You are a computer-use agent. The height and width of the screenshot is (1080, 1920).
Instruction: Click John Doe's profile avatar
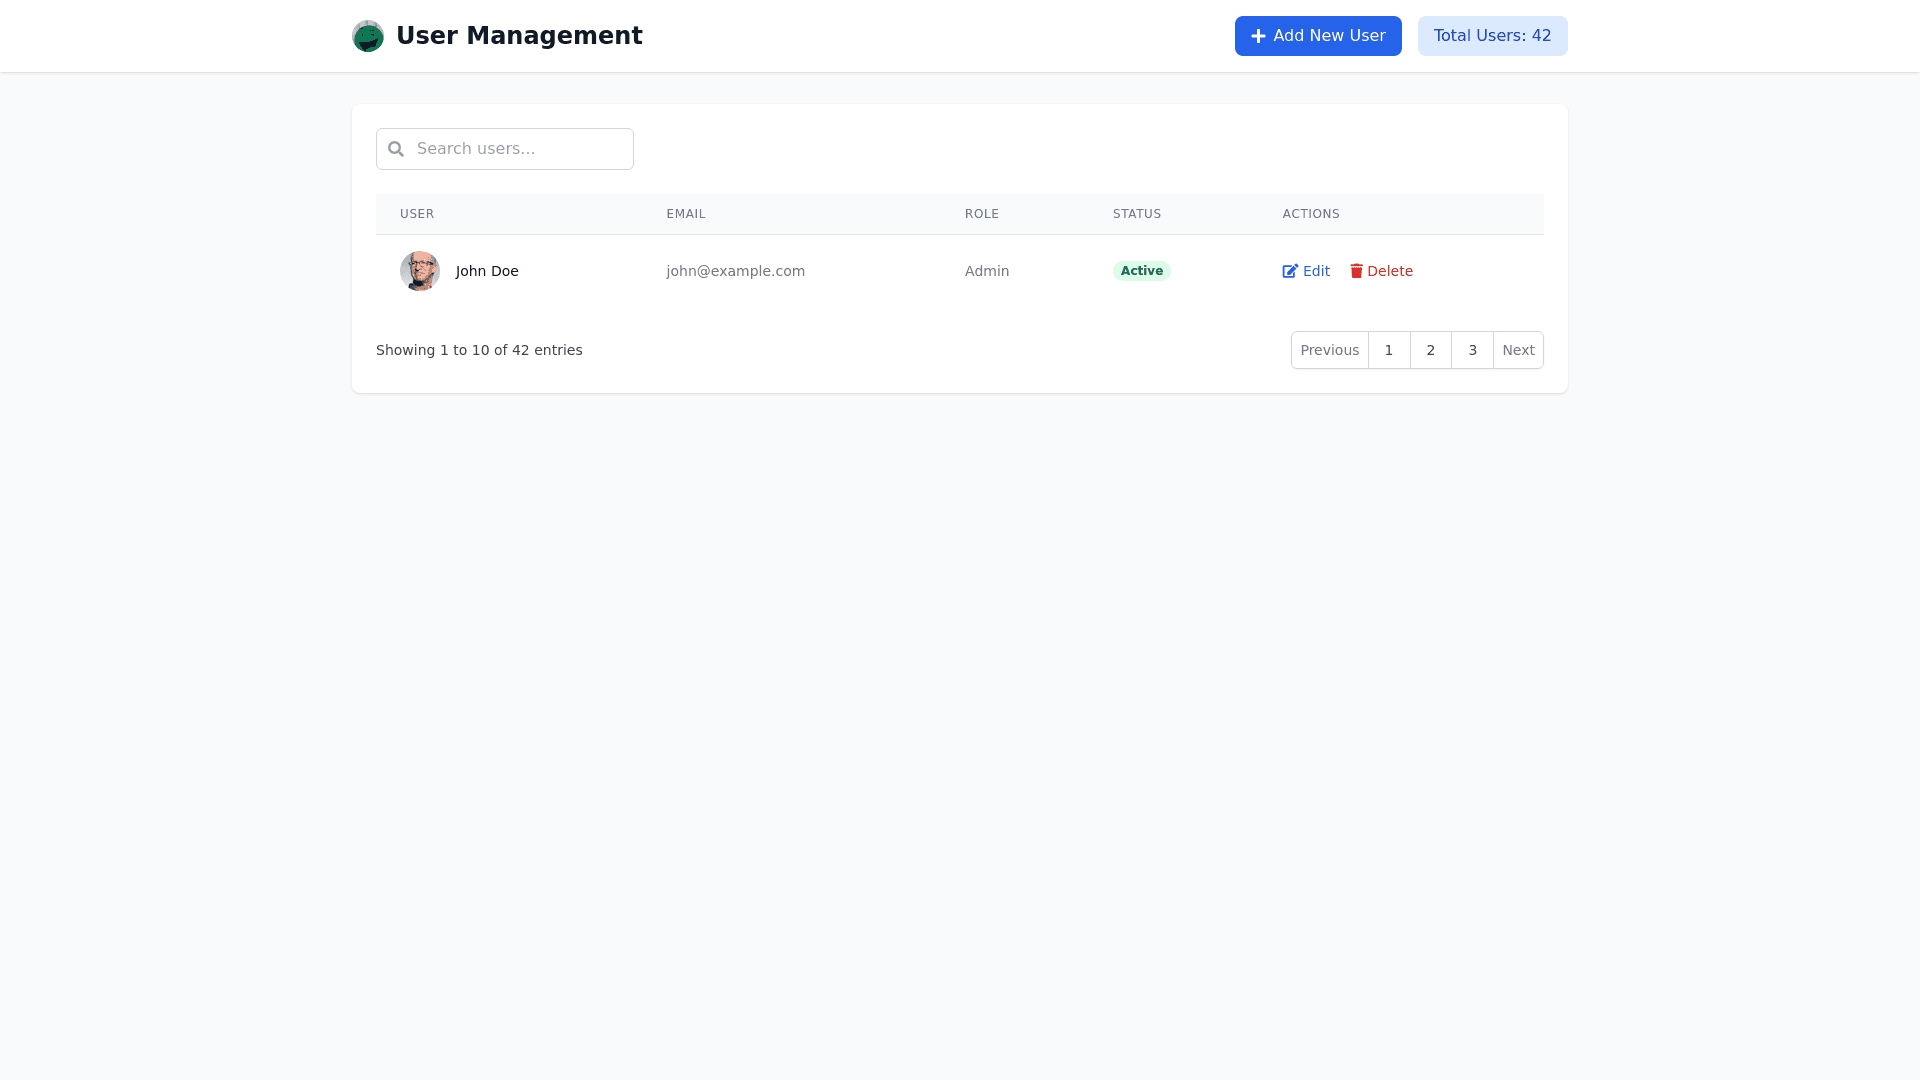[x=420, y=271]
